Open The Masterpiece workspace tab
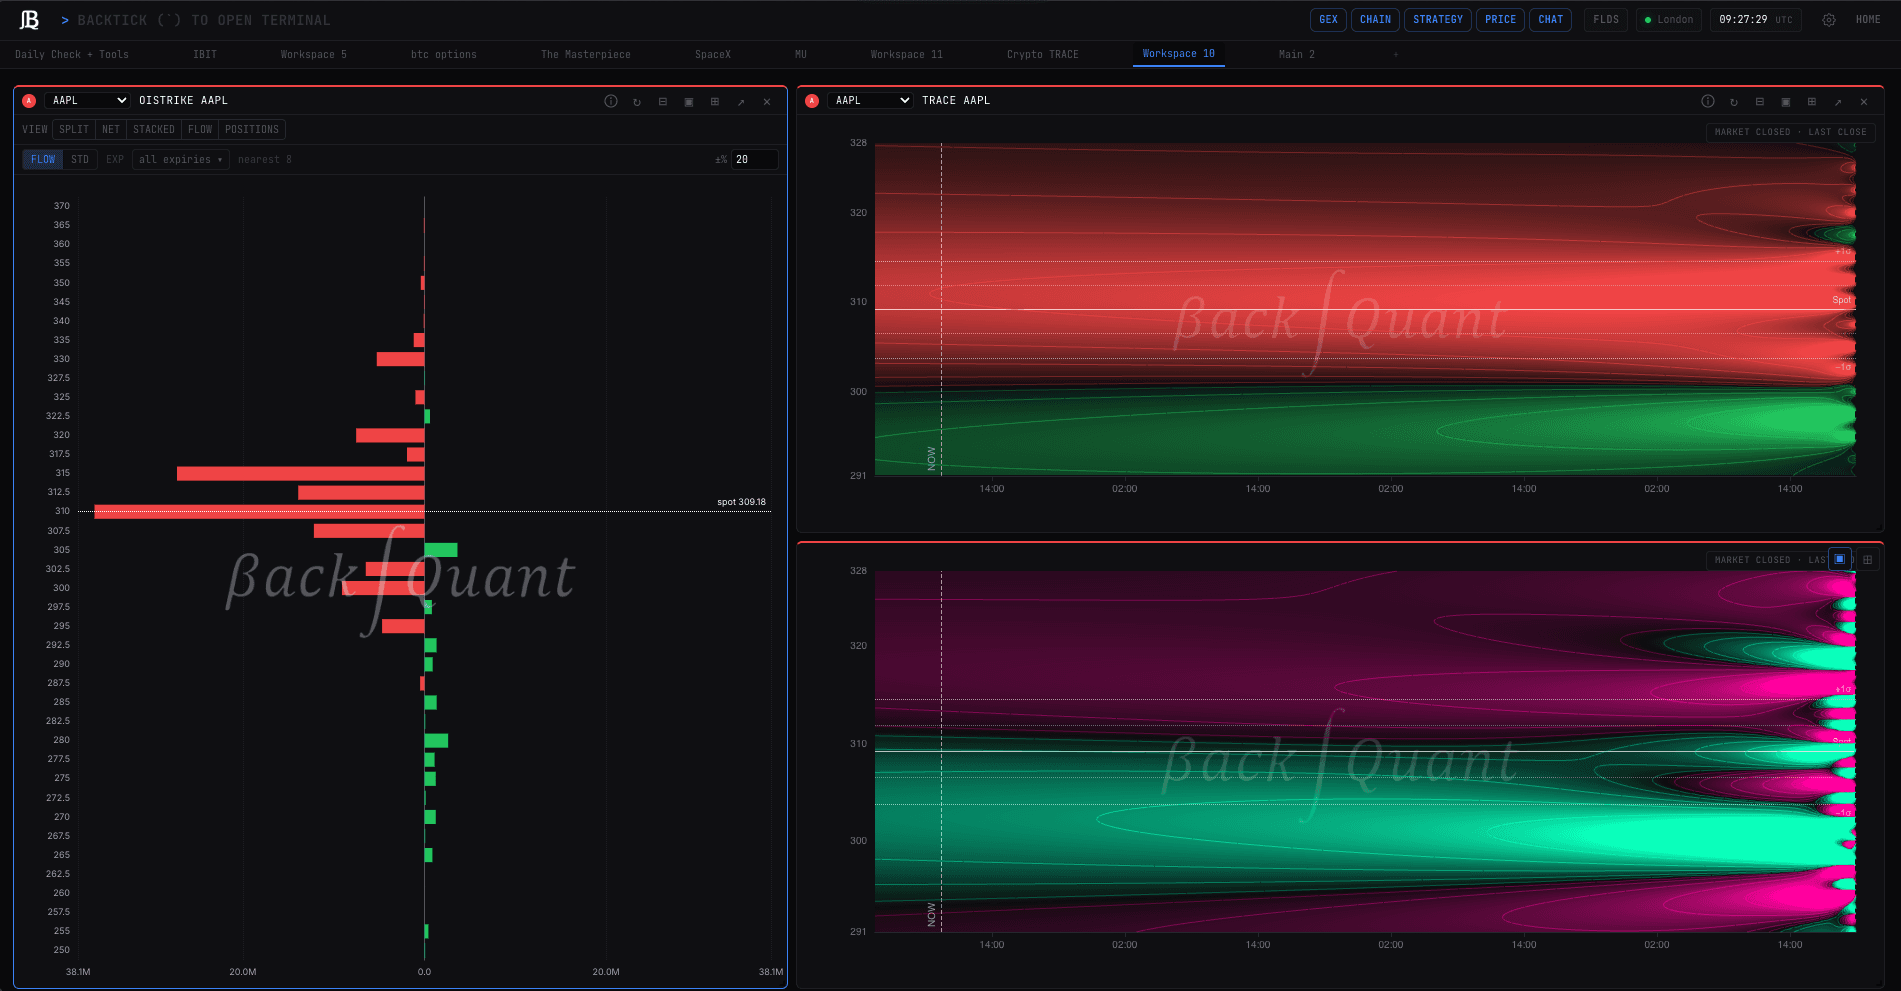This screenshot has height=991, width=1901. coord(586,54)
